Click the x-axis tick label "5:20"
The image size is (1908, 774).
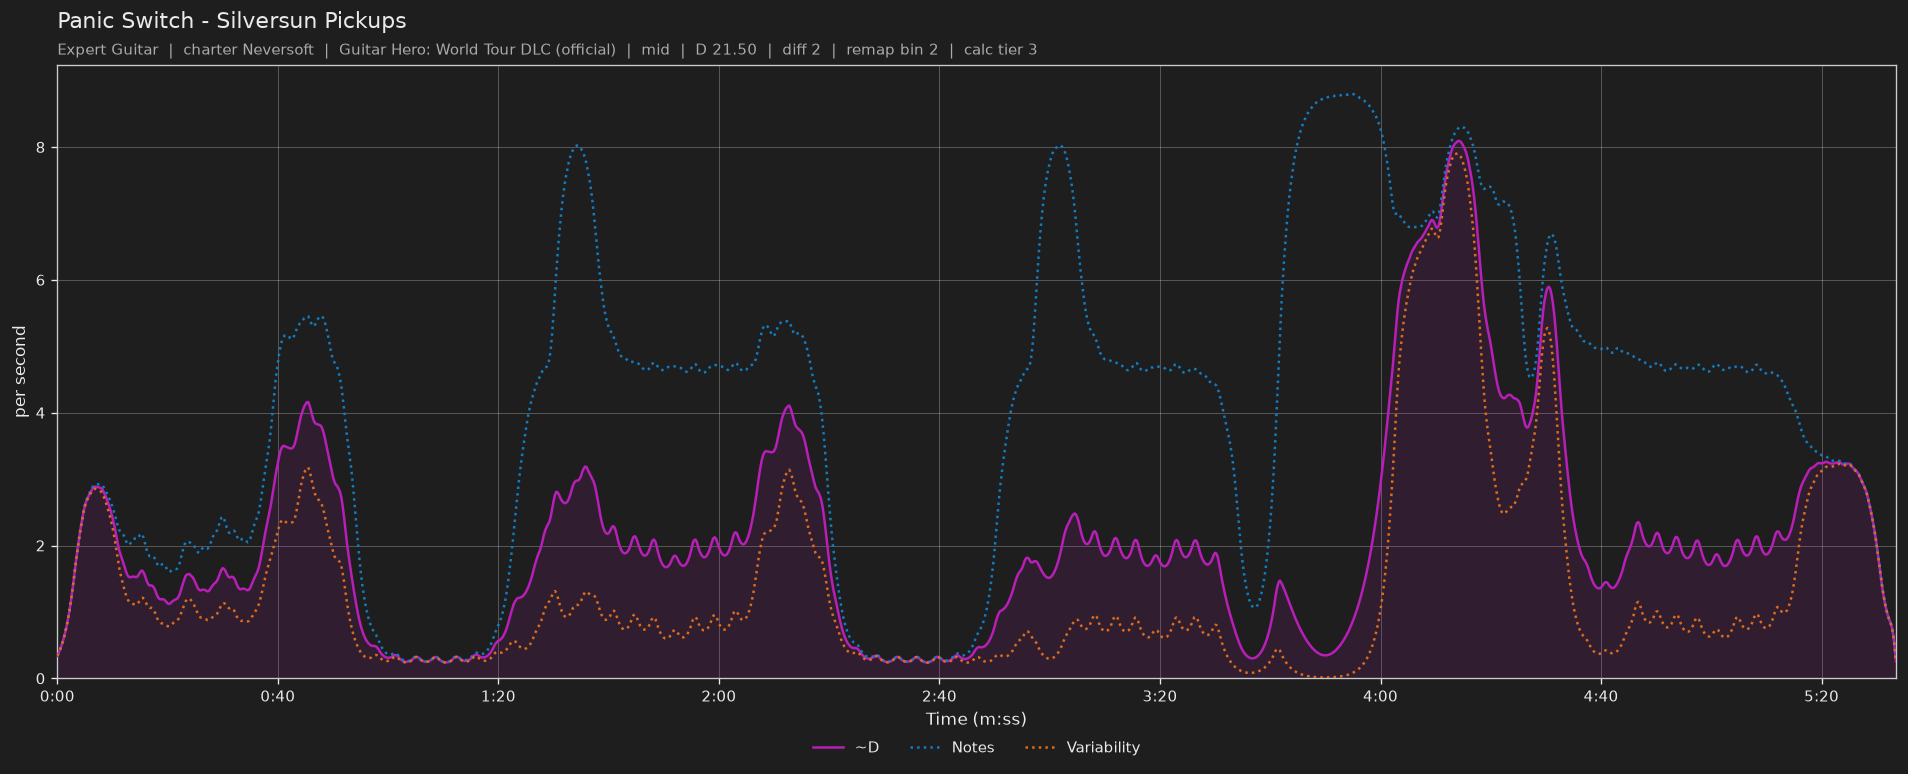(x=1821, y=696)
